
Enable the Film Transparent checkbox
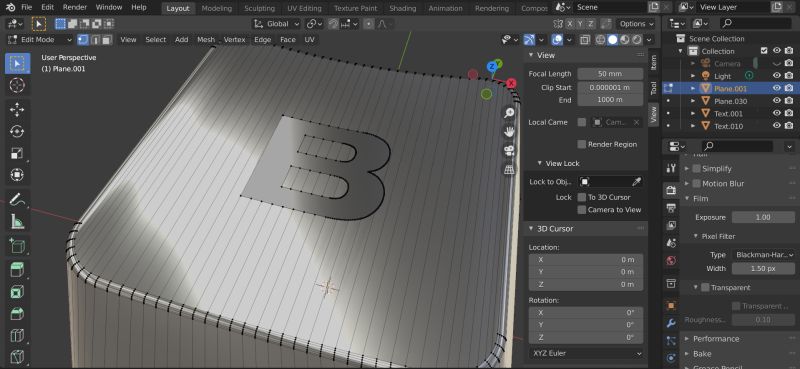coord(705,287)
